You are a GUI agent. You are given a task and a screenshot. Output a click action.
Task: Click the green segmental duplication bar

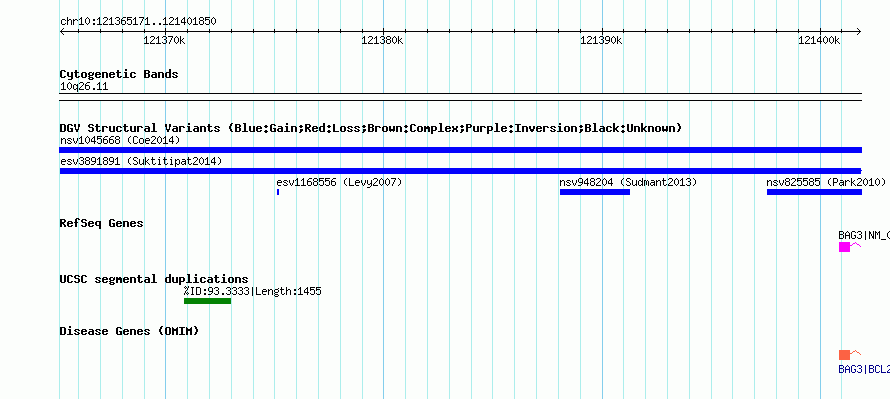tap(207, 301)
